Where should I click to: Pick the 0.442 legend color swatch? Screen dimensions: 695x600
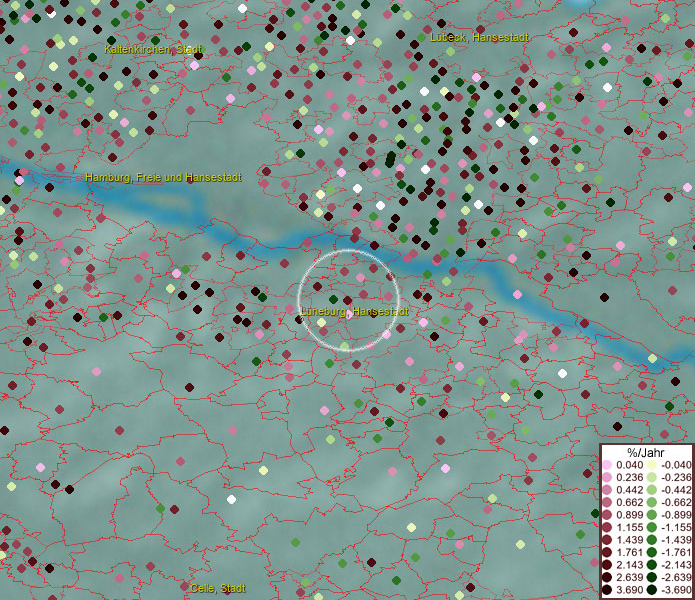tap(607, 490)
